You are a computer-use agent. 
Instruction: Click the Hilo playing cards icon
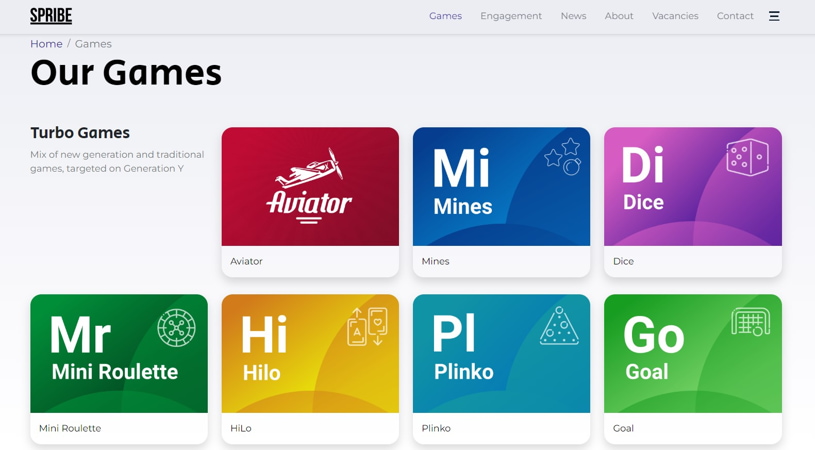click(x=367, y=326)
